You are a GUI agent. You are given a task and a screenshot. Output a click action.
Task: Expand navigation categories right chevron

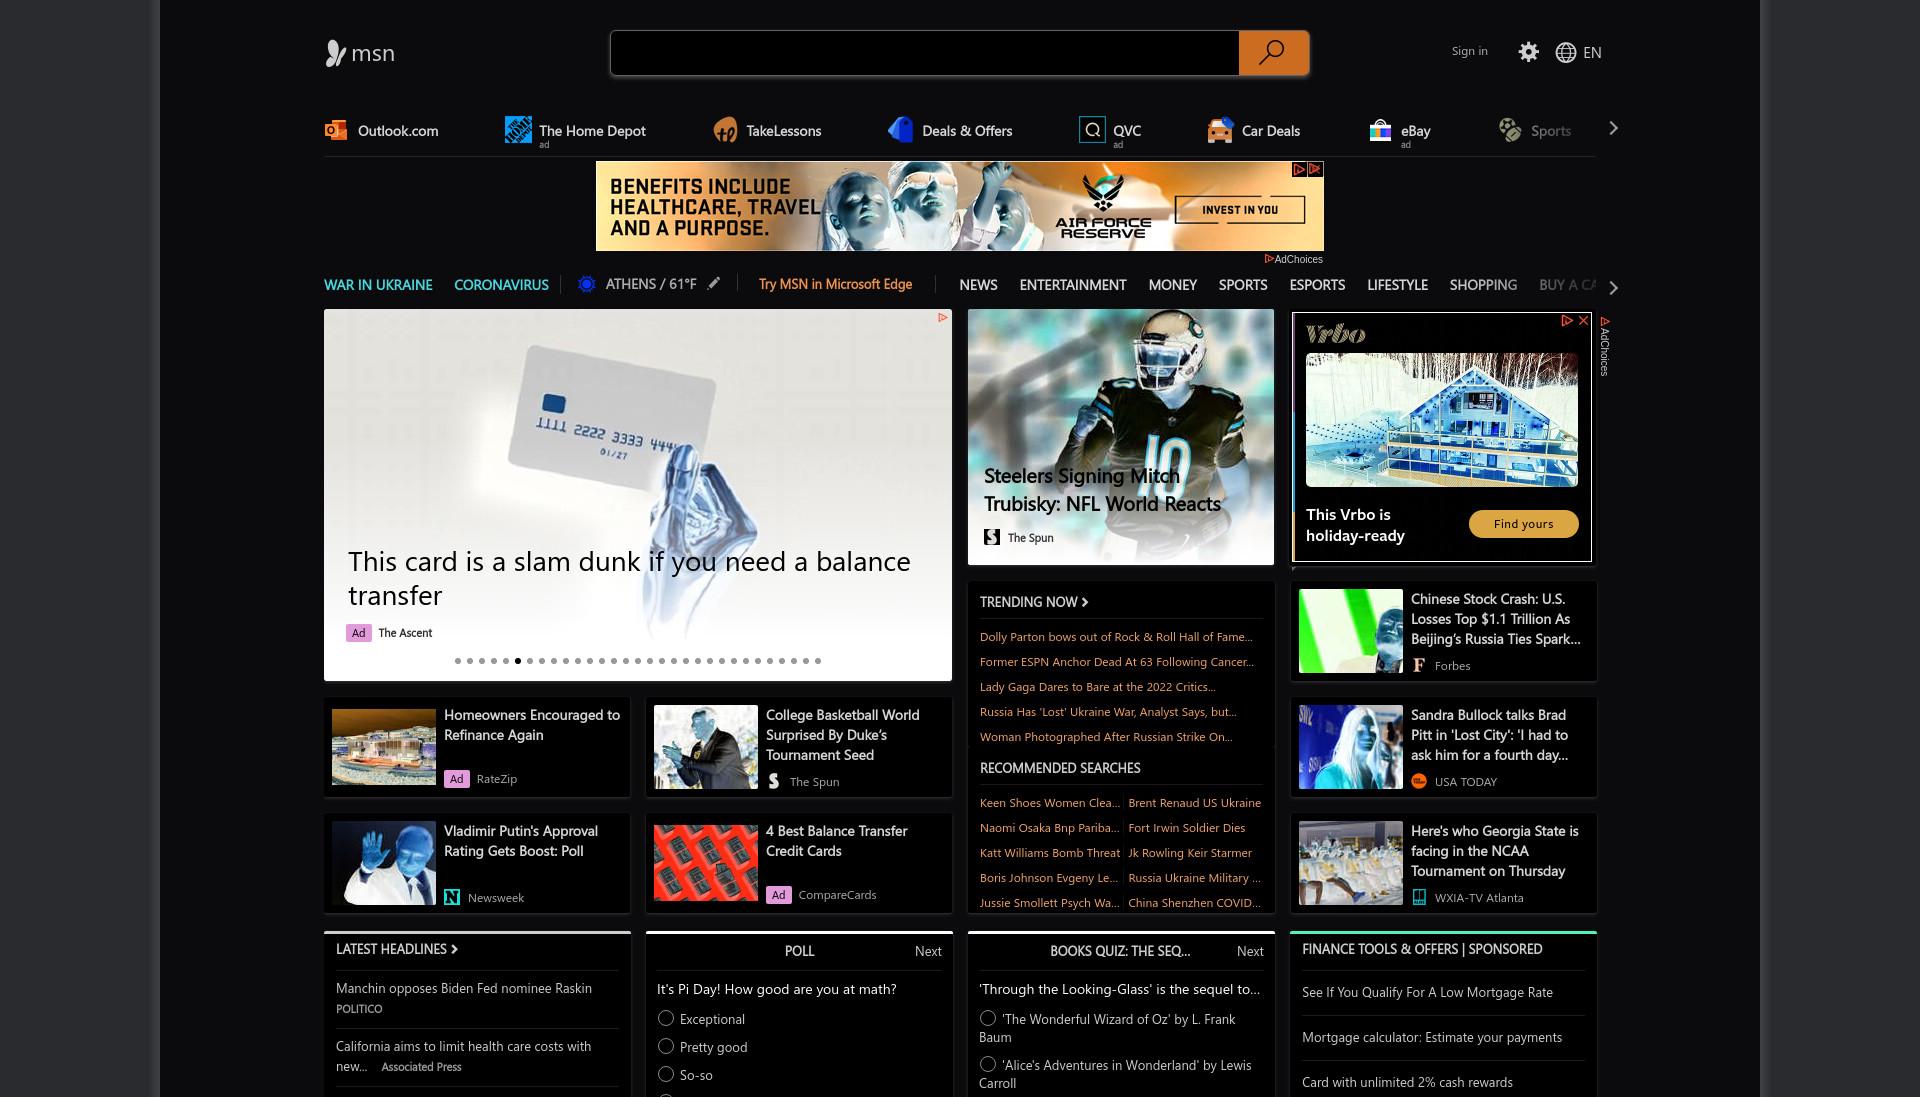(x=1613, y=287)
